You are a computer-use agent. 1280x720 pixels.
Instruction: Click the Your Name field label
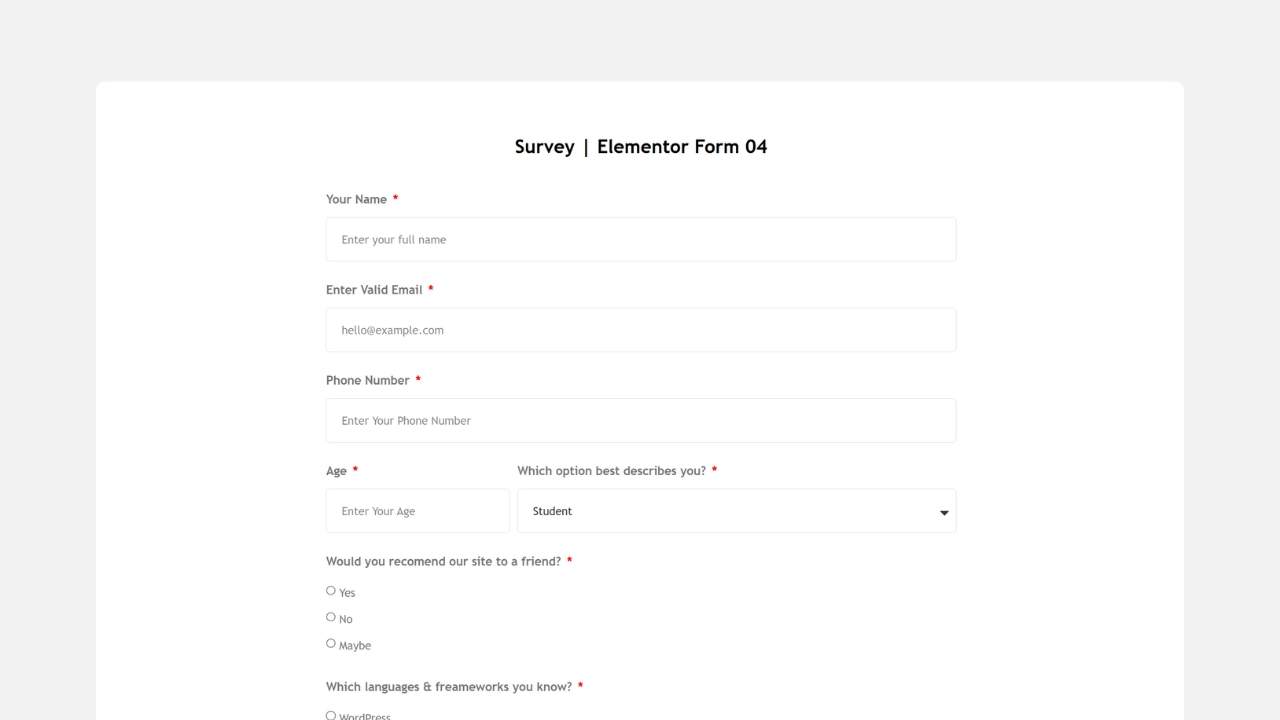pos(356,199)
